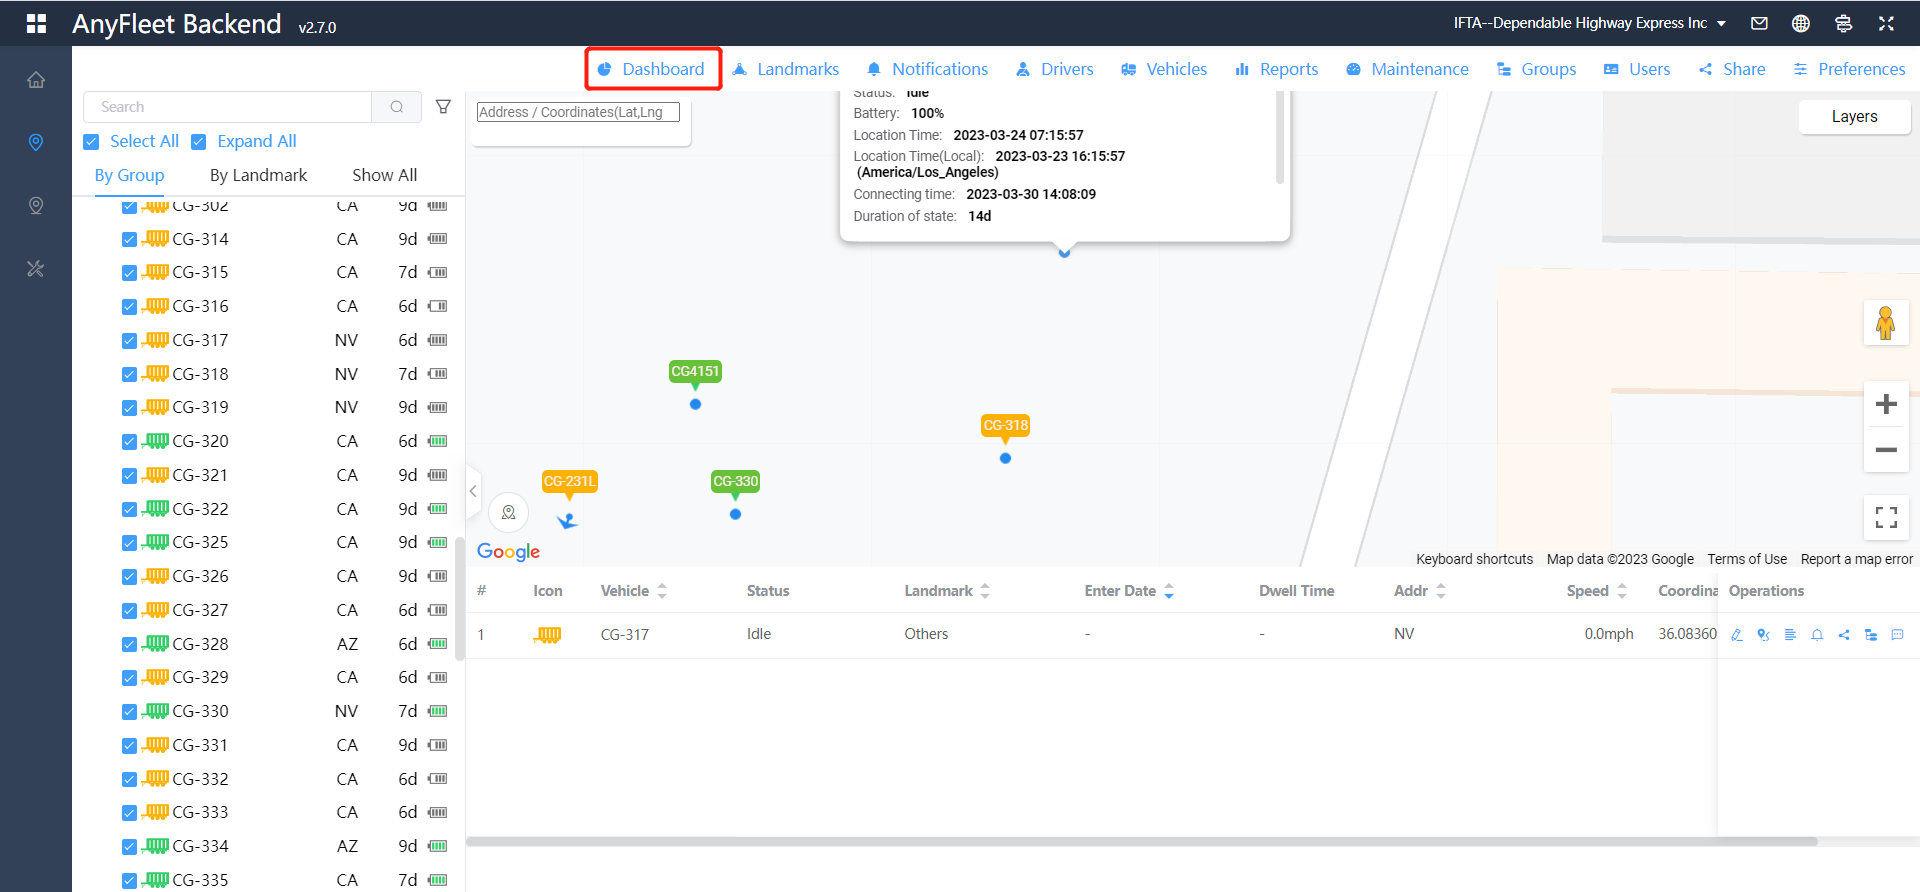
Task: Open the Landmarks tab
Action: [786, 69]
